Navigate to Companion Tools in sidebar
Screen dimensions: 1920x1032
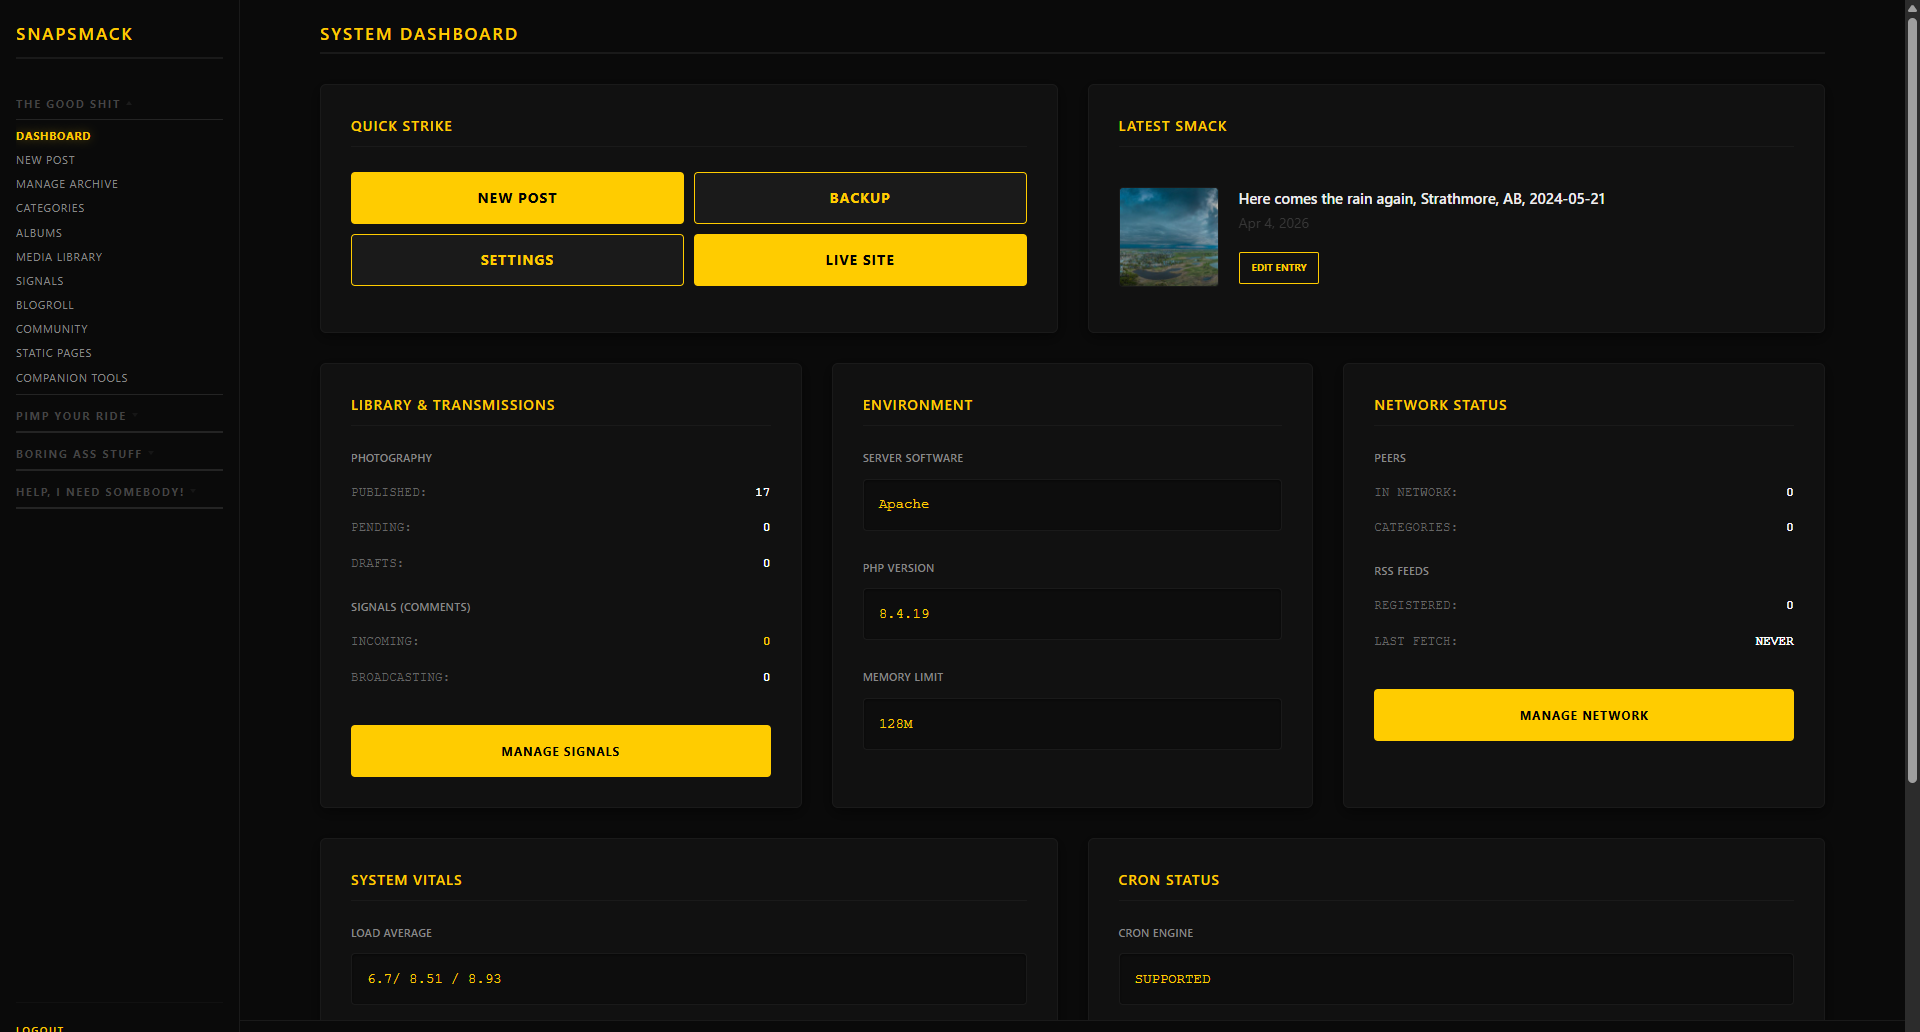tap(72, 378)
